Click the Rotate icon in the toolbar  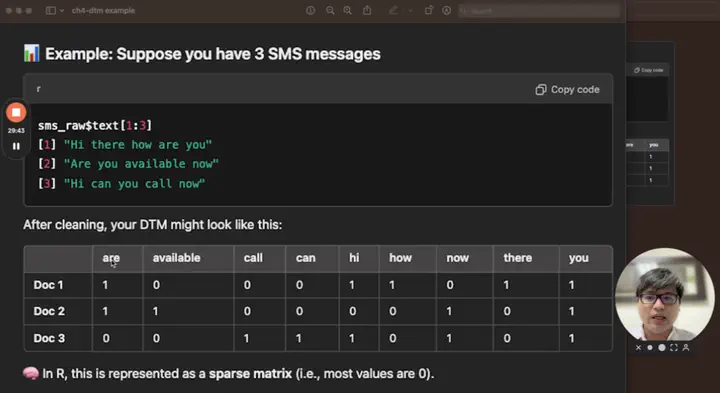428,10
